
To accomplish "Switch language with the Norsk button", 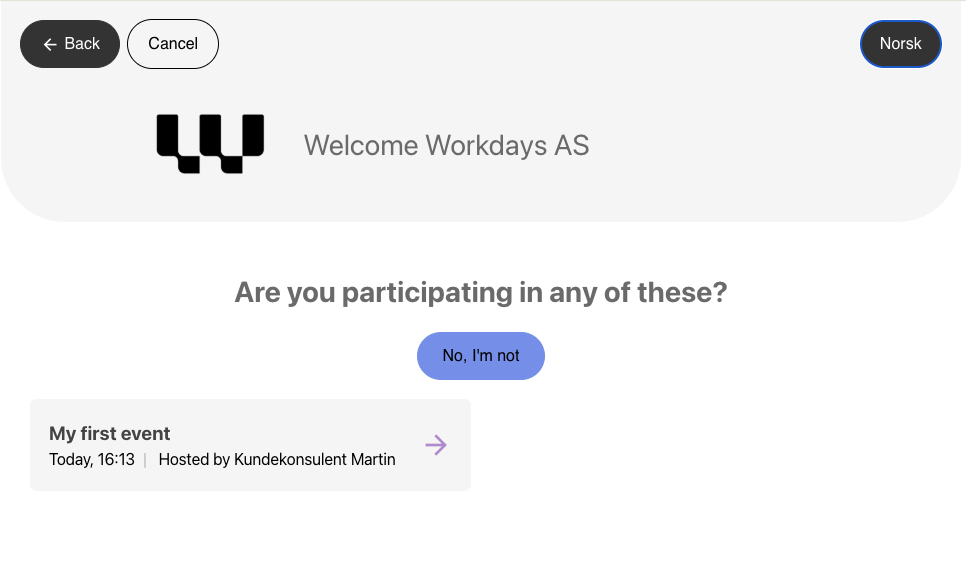I will coord(900,44).
